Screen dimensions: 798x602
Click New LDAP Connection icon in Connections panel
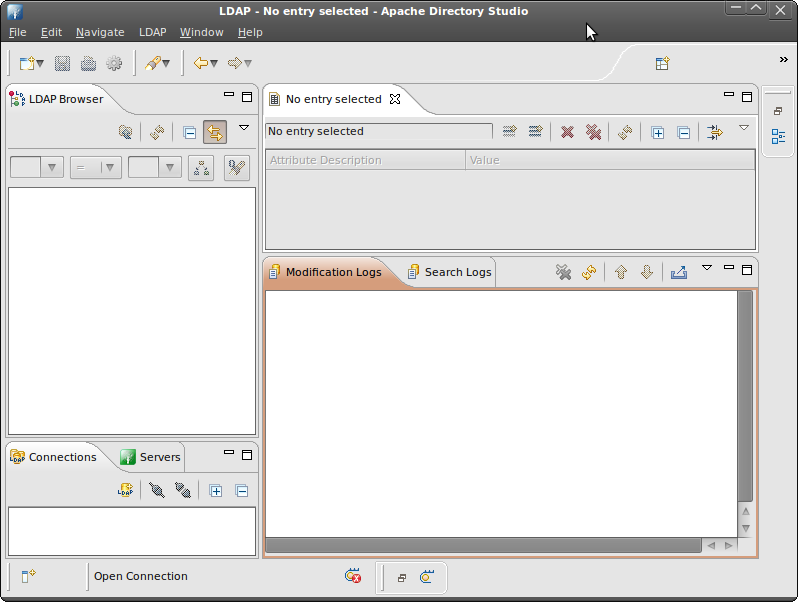click(x=125, y=490)
